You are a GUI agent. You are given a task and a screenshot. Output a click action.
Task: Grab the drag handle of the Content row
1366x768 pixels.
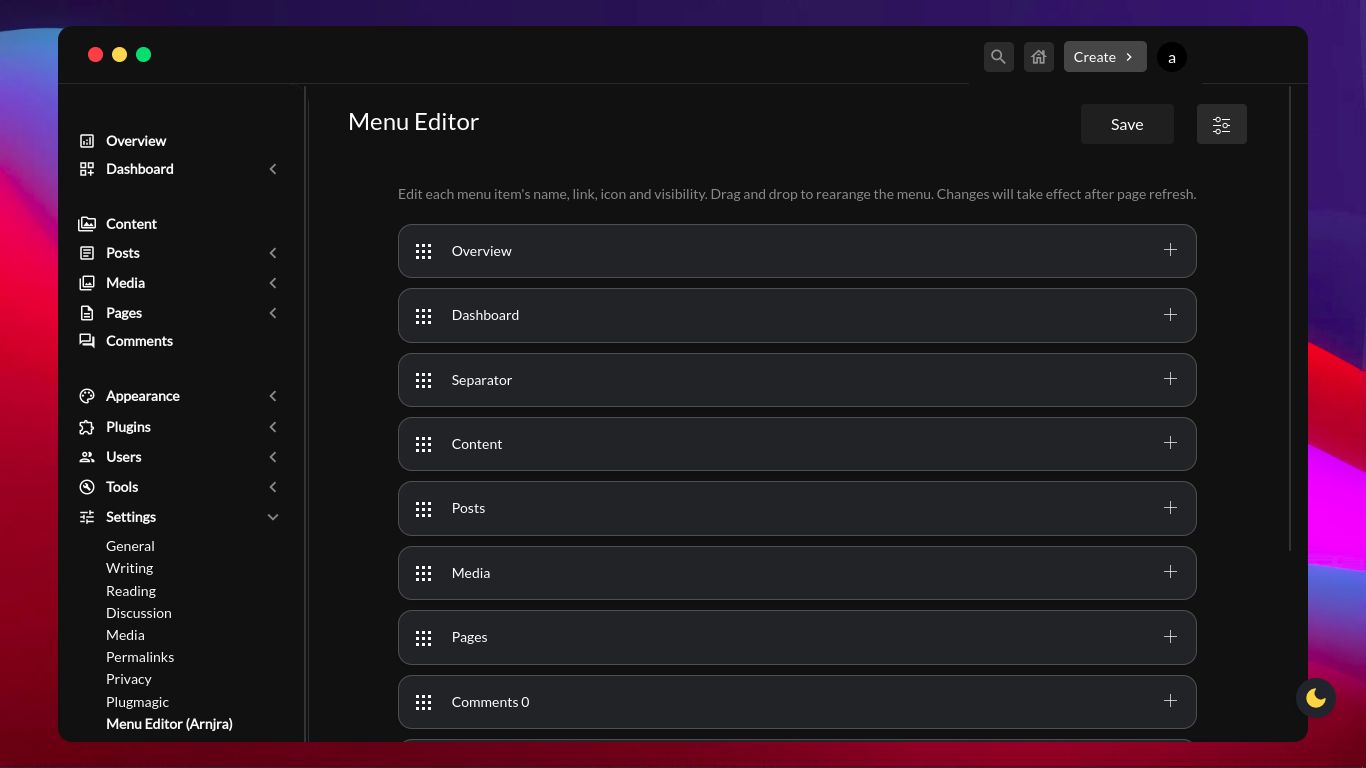[x=424, y=444]
